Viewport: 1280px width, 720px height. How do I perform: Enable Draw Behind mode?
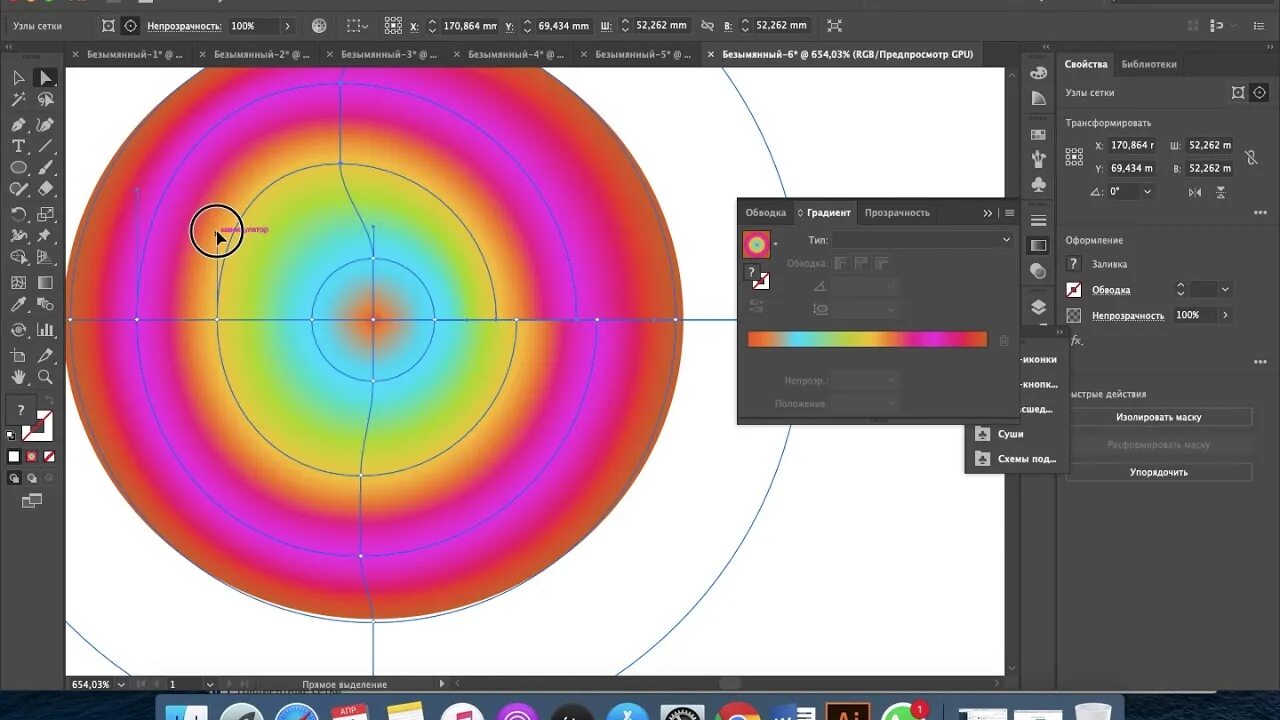31,478
